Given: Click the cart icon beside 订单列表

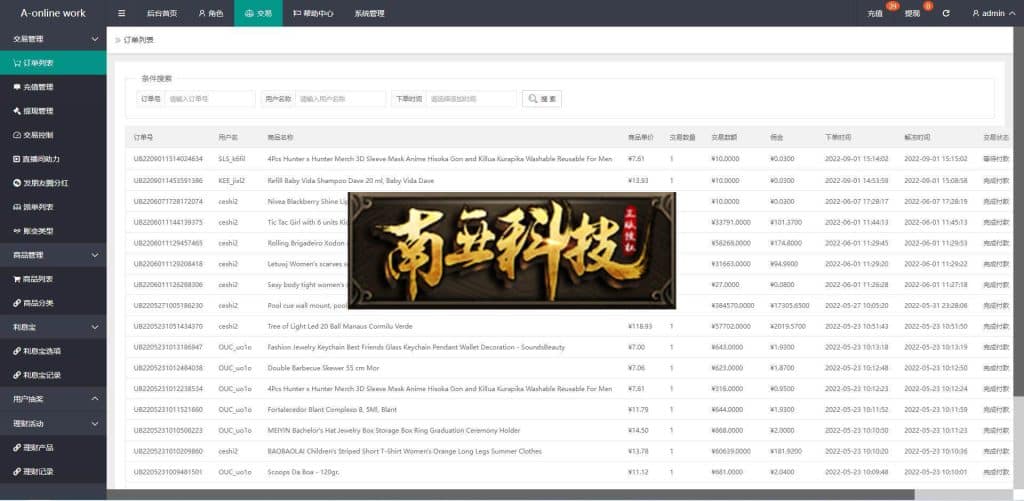Looking at the screenshot, I should click(17, 63).
